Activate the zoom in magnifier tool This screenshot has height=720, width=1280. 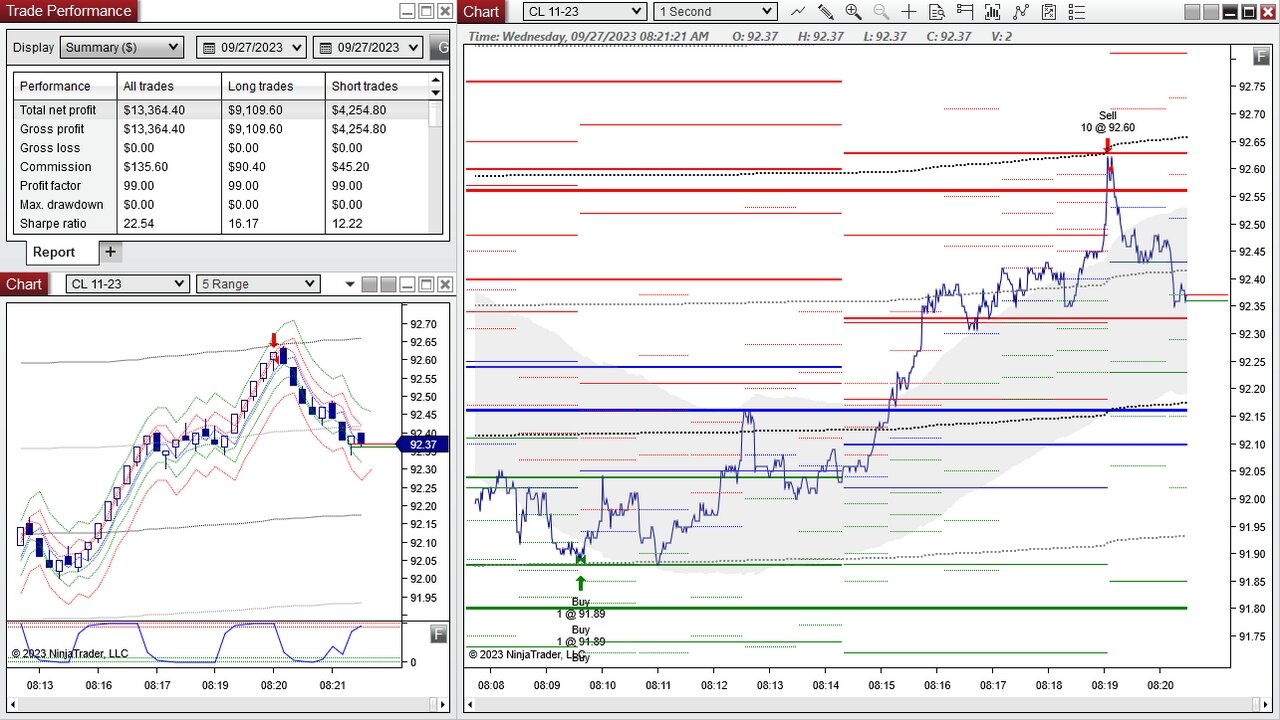tap(853, 12)
